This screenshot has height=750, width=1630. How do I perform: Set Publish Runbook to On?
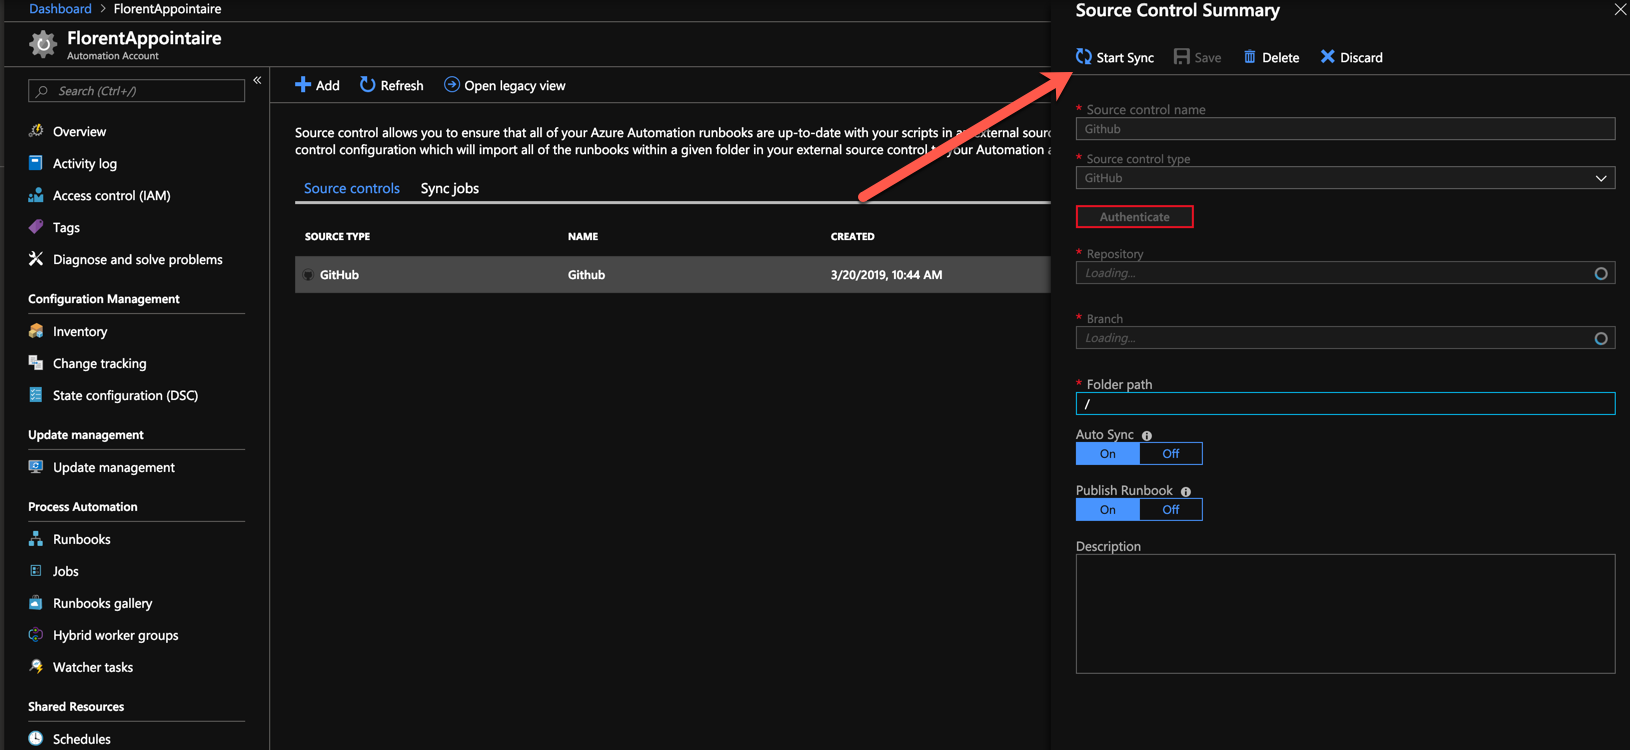tap(1108, 510)
